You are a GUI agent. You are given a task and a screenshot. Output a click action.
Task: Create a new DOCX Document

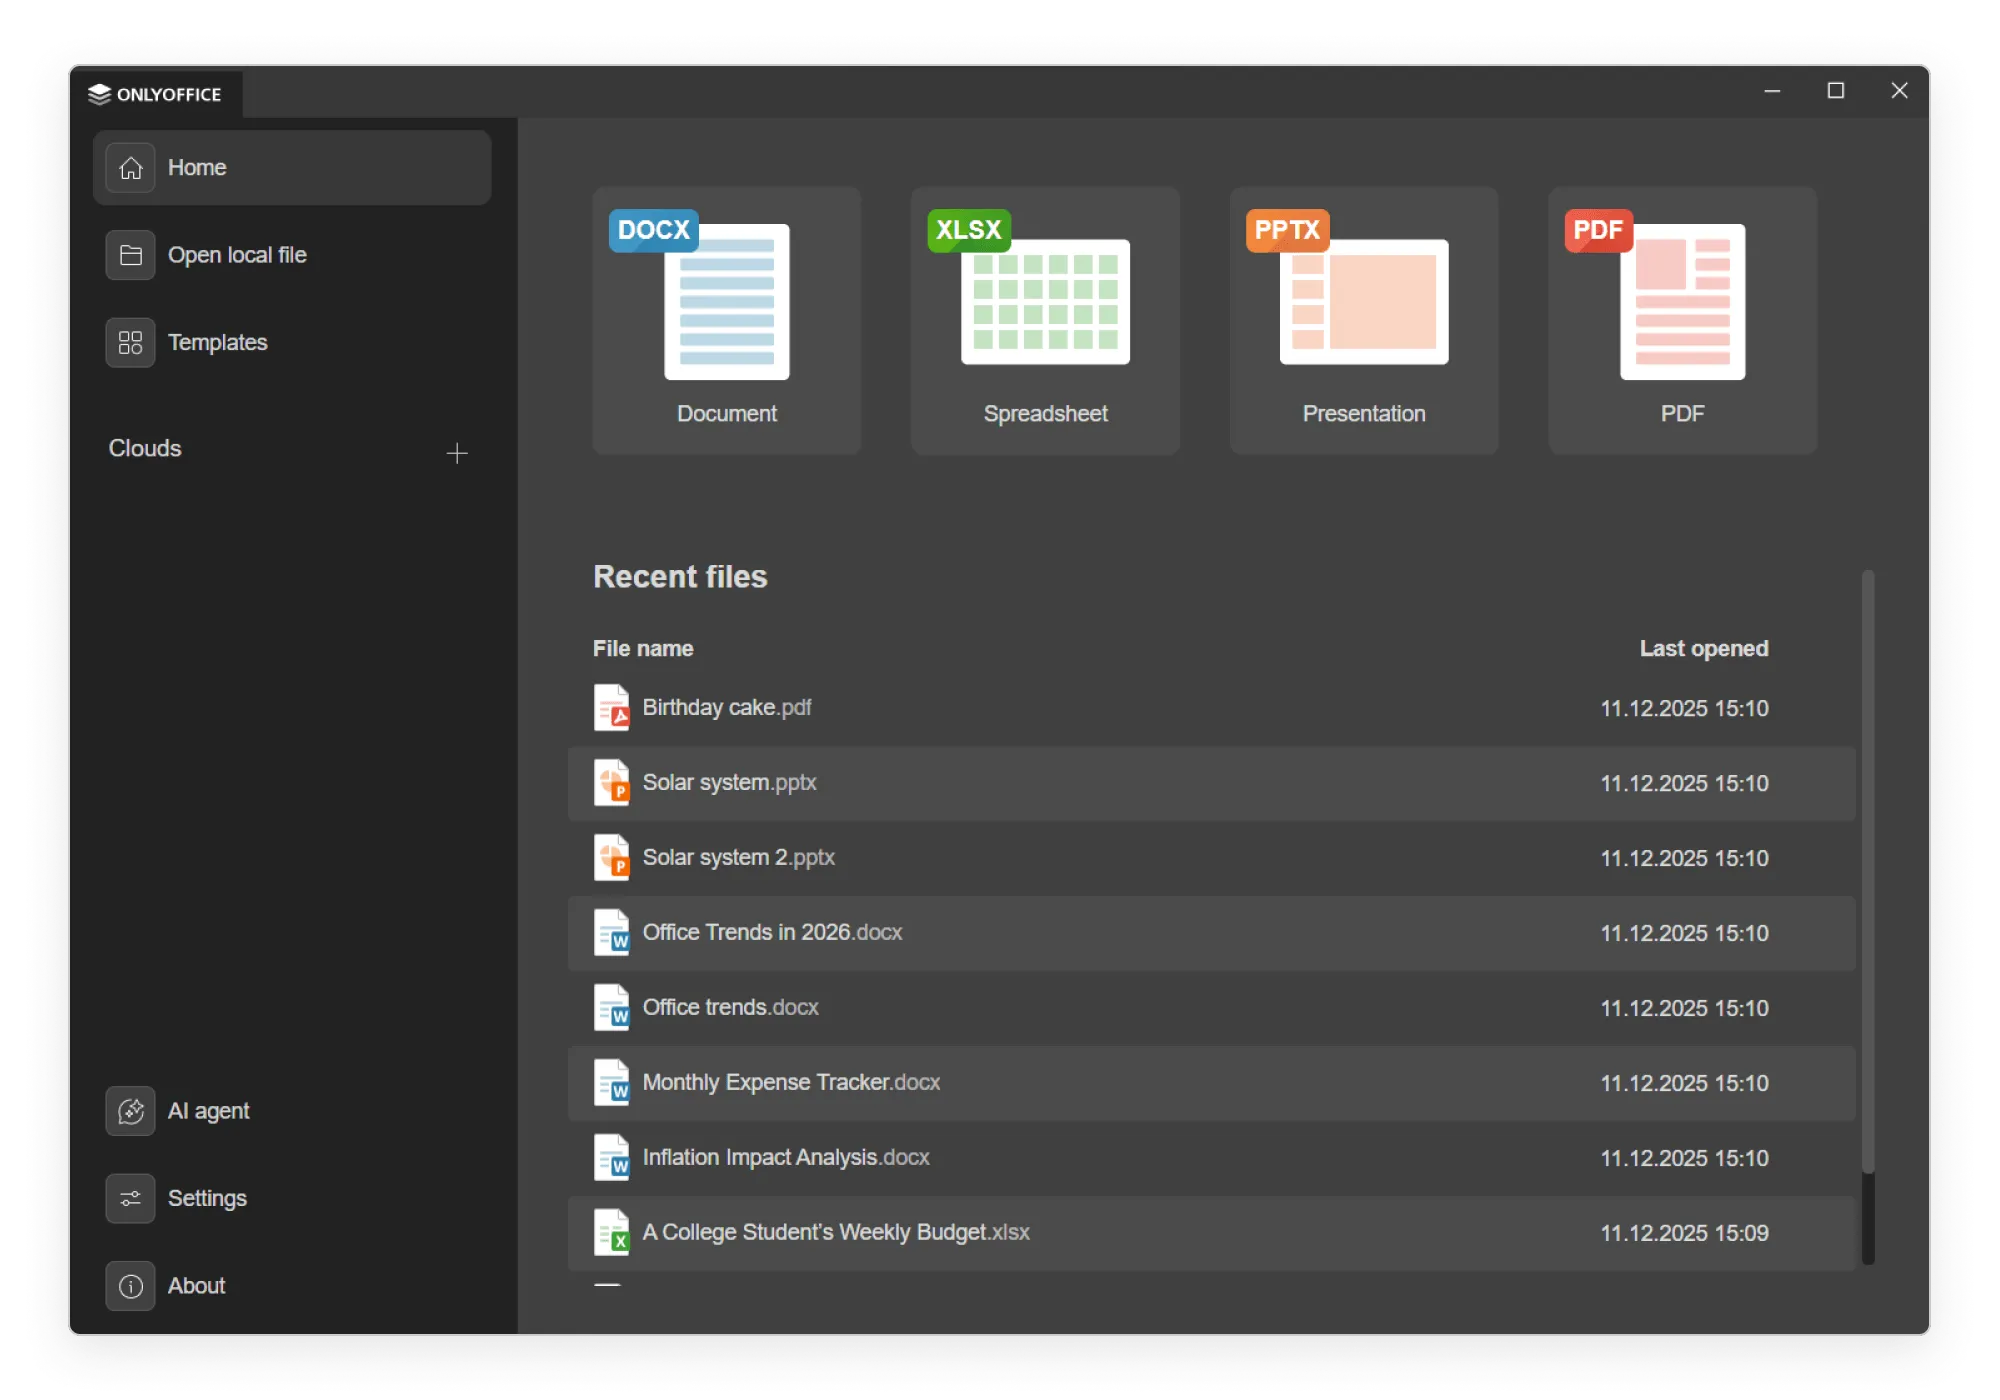(727, 320)
